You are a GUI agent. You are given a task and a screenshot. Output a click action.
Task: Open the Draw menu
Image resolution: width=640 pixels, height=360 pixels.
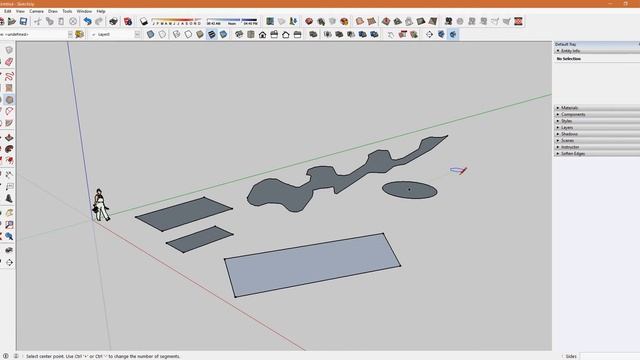(53, 11)
